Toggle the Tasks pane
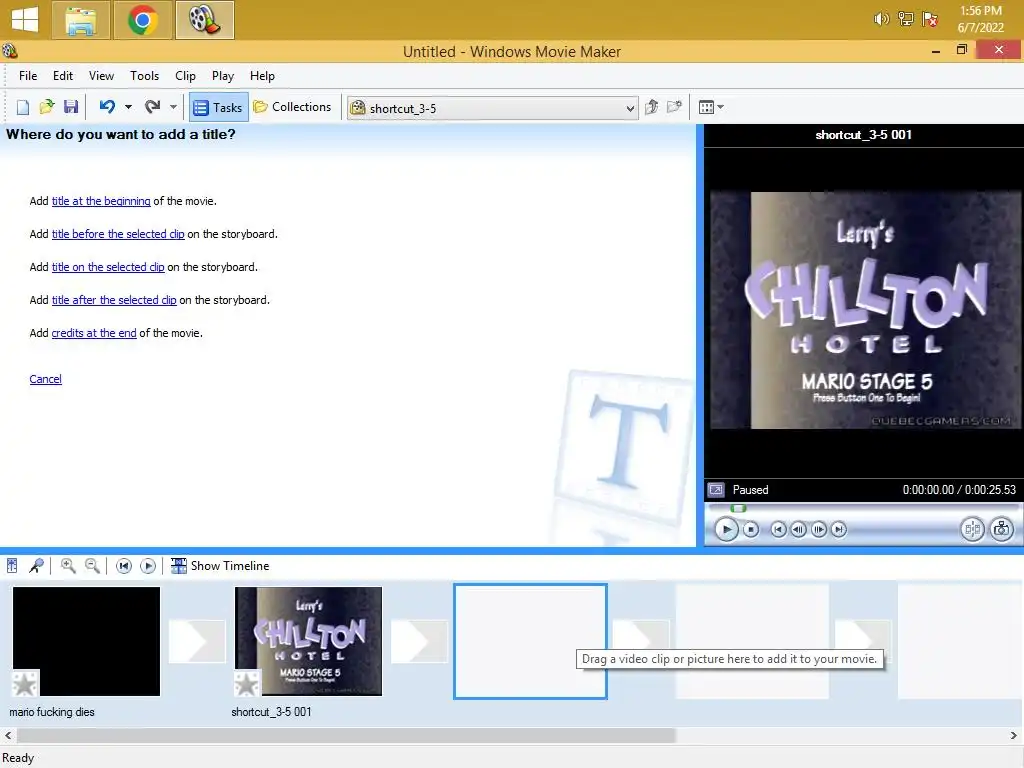Viewport: 1024px width, 768px height. coord(218,107)
